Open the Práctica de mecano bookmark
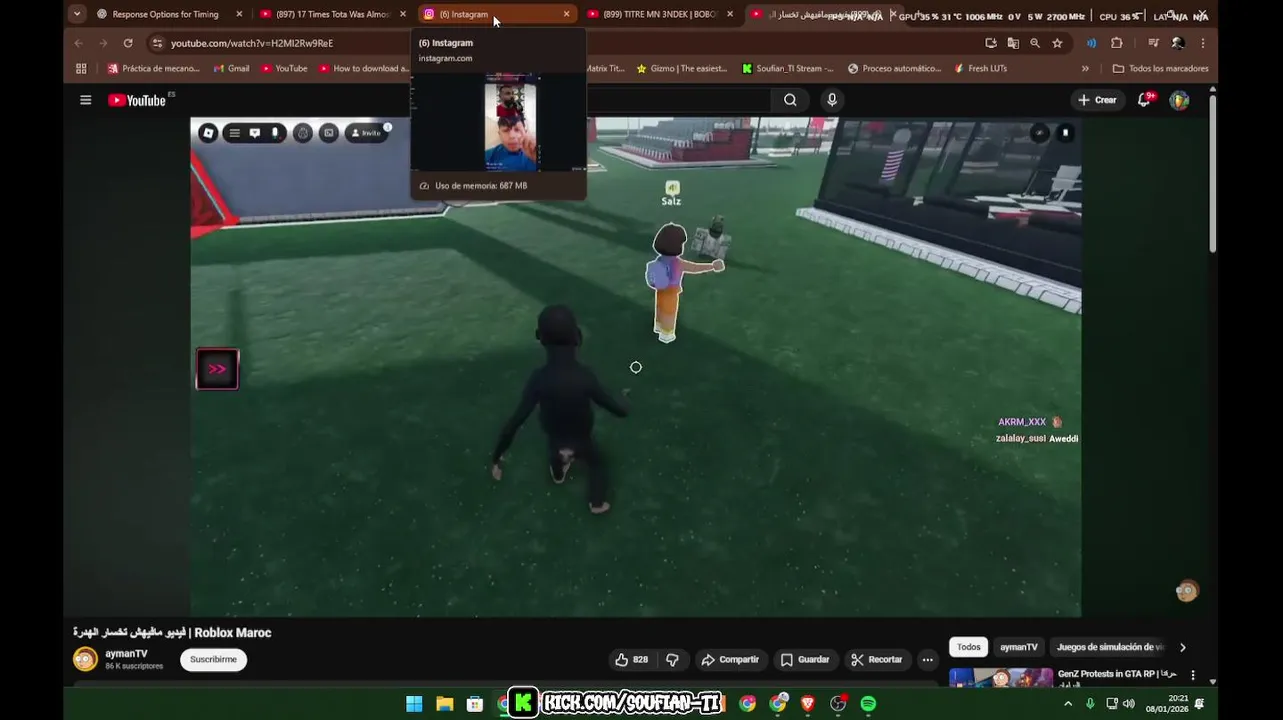This screenshot has width=1283, height=720. pyautogui.click(x=153, y=69)
